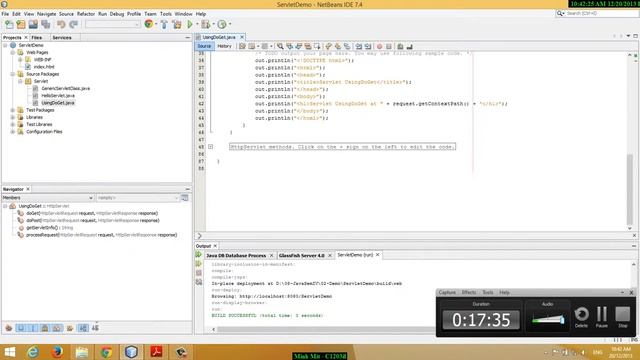Expand the WEB-INF folder node
The width and height of the screenshot is (640, 360).
pos(20,60)
